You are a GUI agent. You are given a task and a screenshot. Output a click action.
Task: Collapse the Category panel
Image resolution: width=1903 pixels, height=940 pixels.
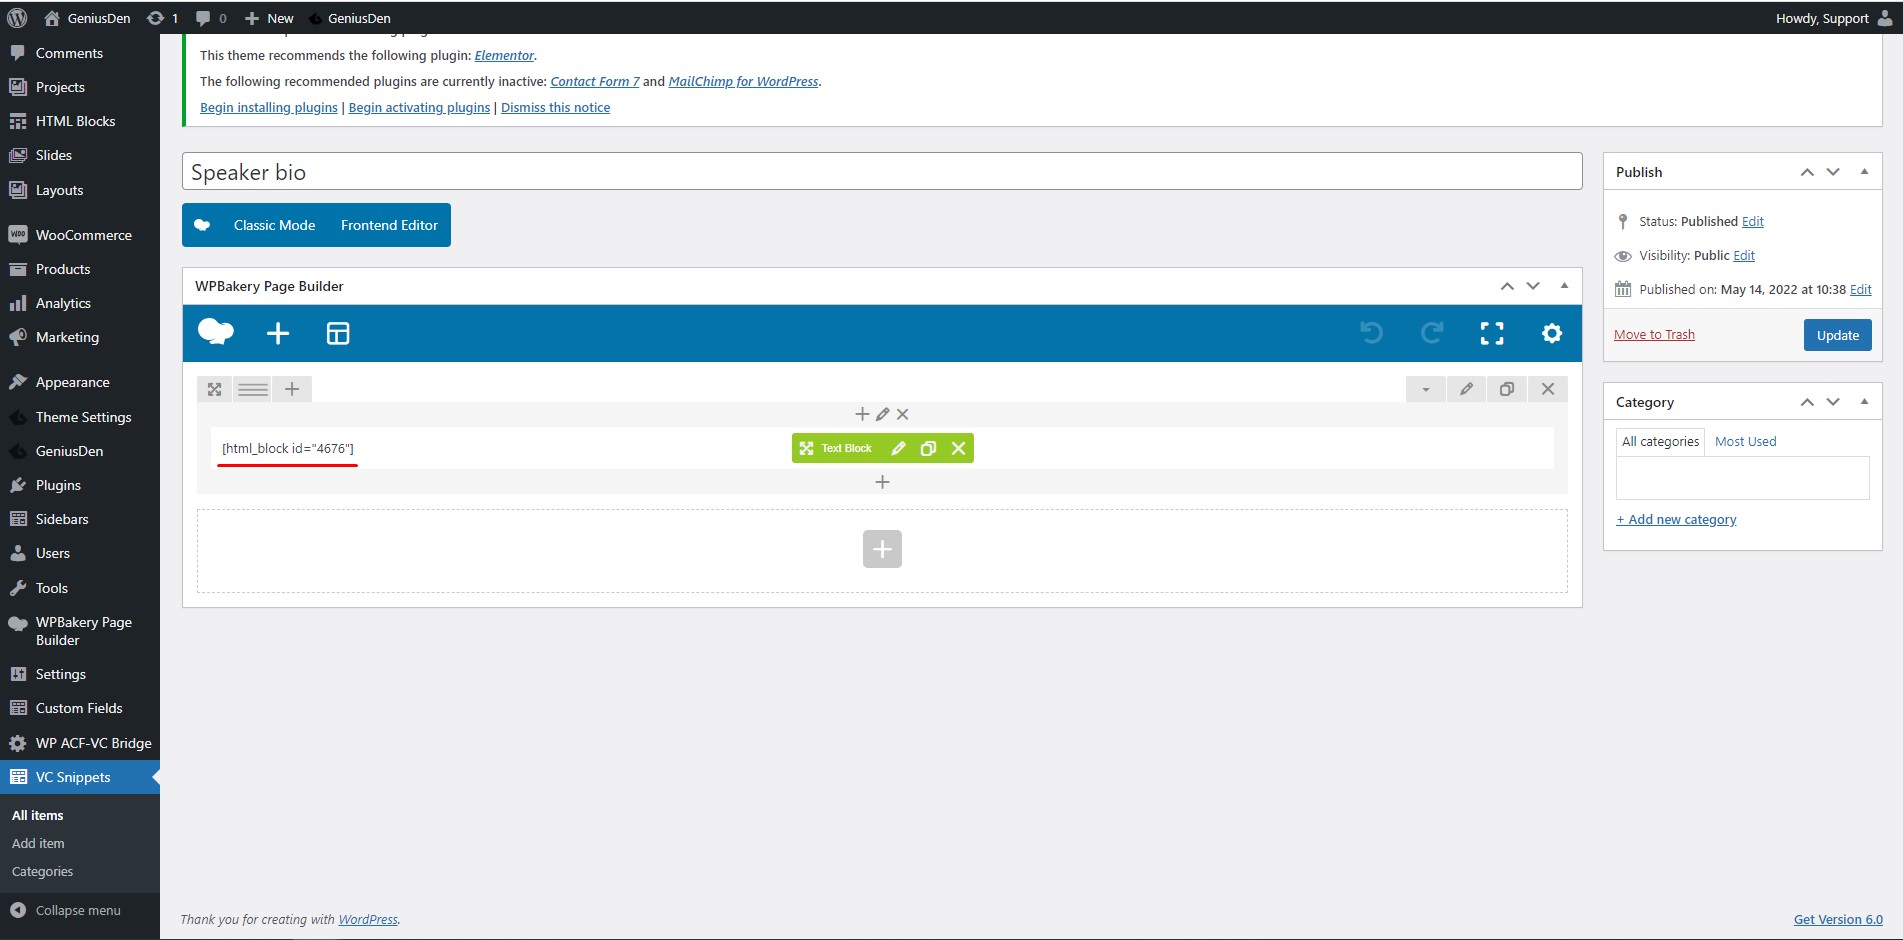click(1864, 402)
